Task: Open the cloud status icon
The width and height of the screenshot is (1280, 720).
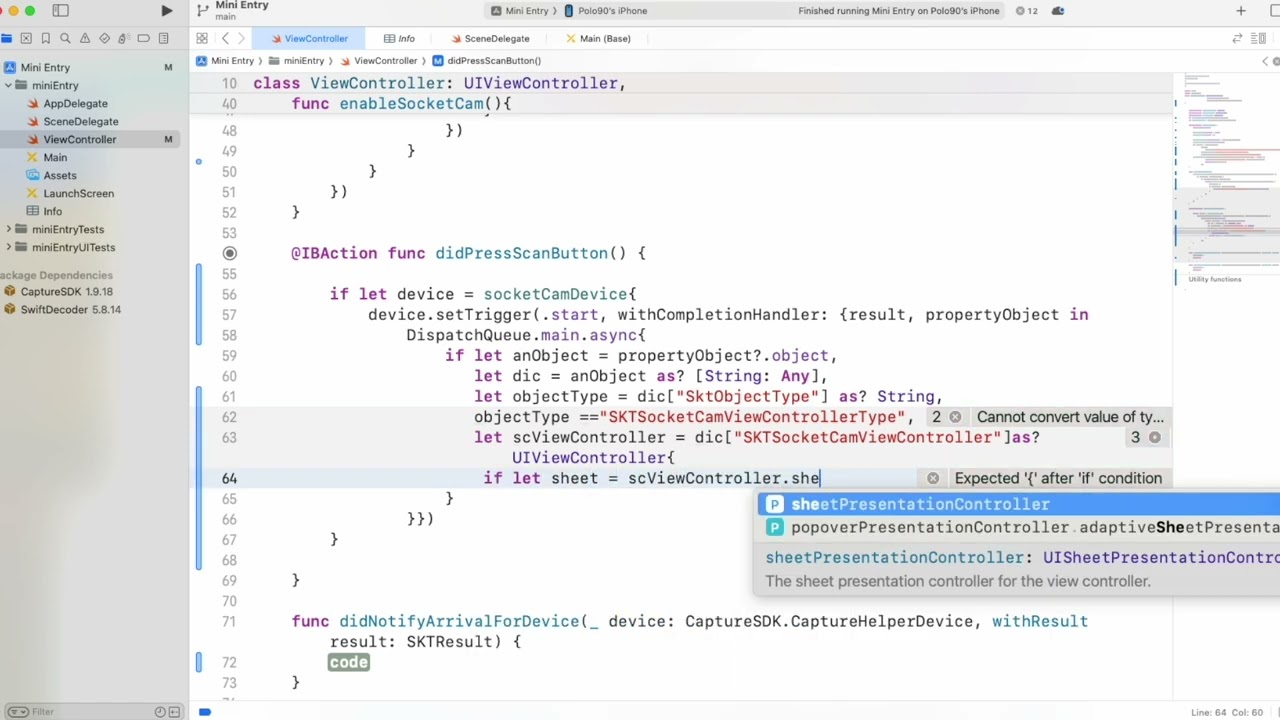Action: click(x=1058, y=11)
